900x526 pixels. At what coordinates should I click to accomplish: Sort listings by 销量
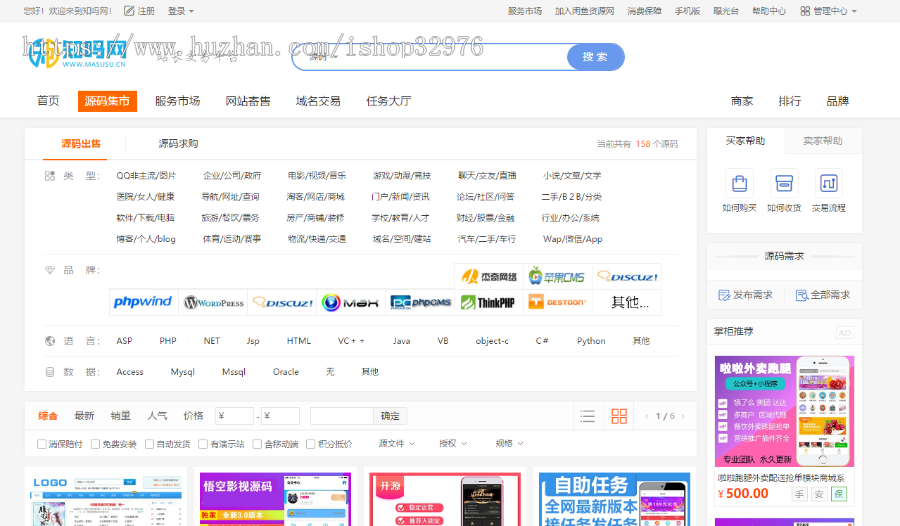(121, 416)
